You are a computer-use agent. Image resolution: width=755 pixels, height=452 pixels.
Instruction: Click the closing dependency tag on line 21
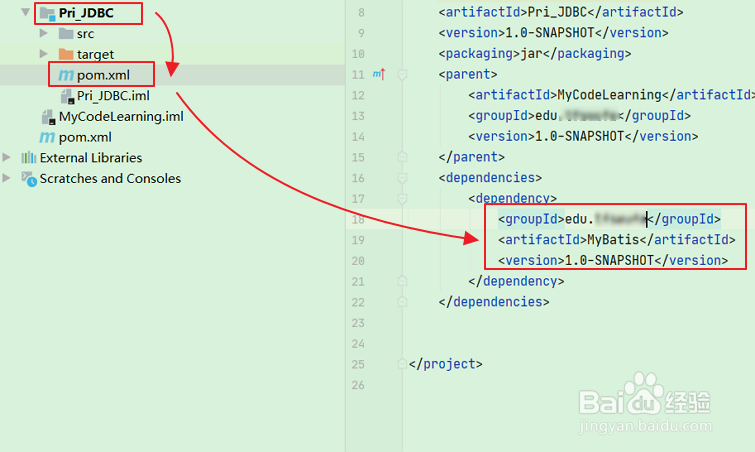coord(516,281)
